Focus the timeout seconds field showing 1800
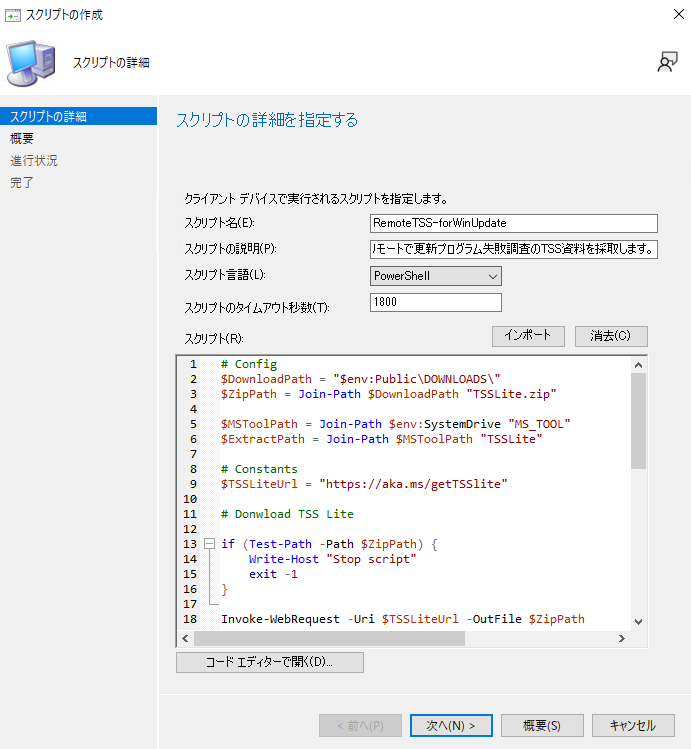 tap(435, 302)
